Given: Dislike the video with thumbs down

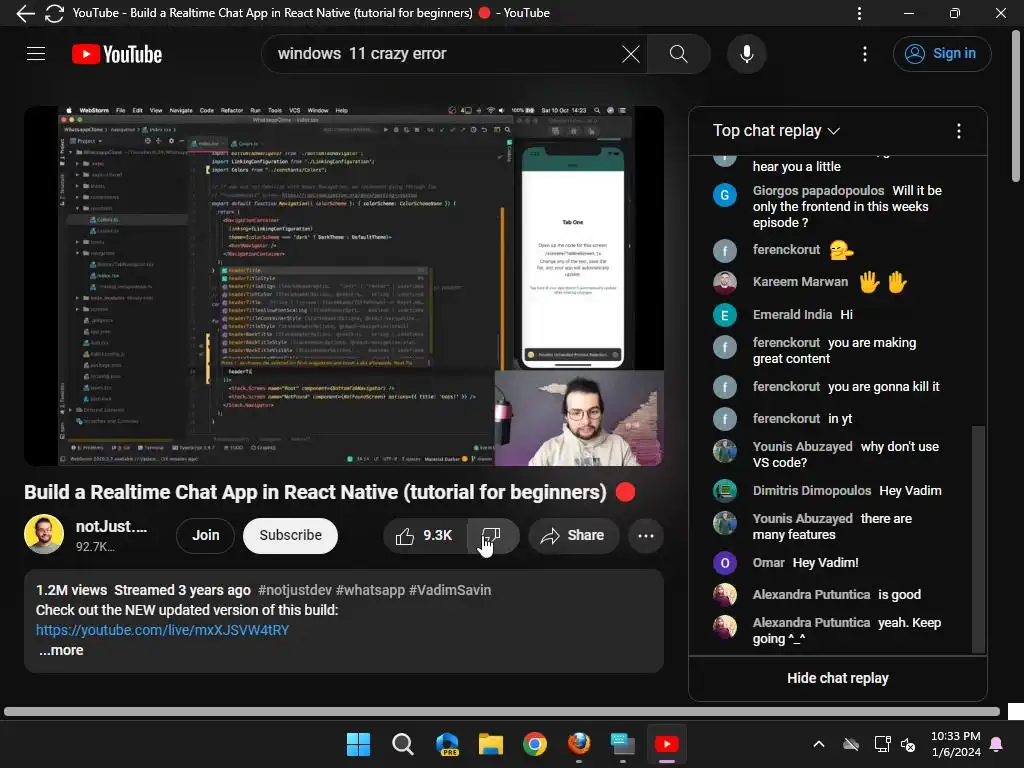Looking at the screenshot, I should tap(492, 536).
